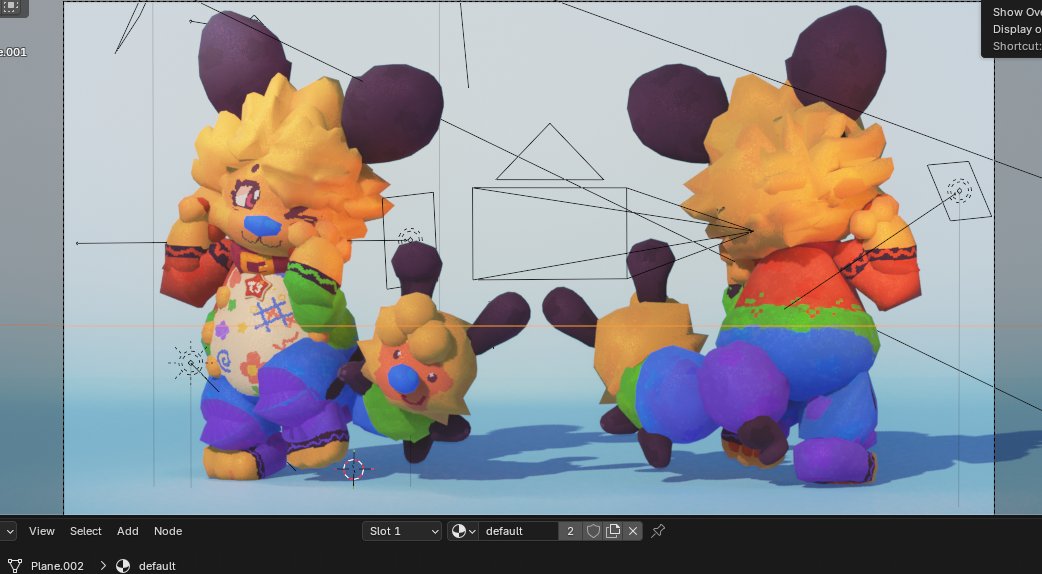Click 'Plane.002' breadcrumb text
The width and height of the screenshot is (1042, 574).
(57, 566)
